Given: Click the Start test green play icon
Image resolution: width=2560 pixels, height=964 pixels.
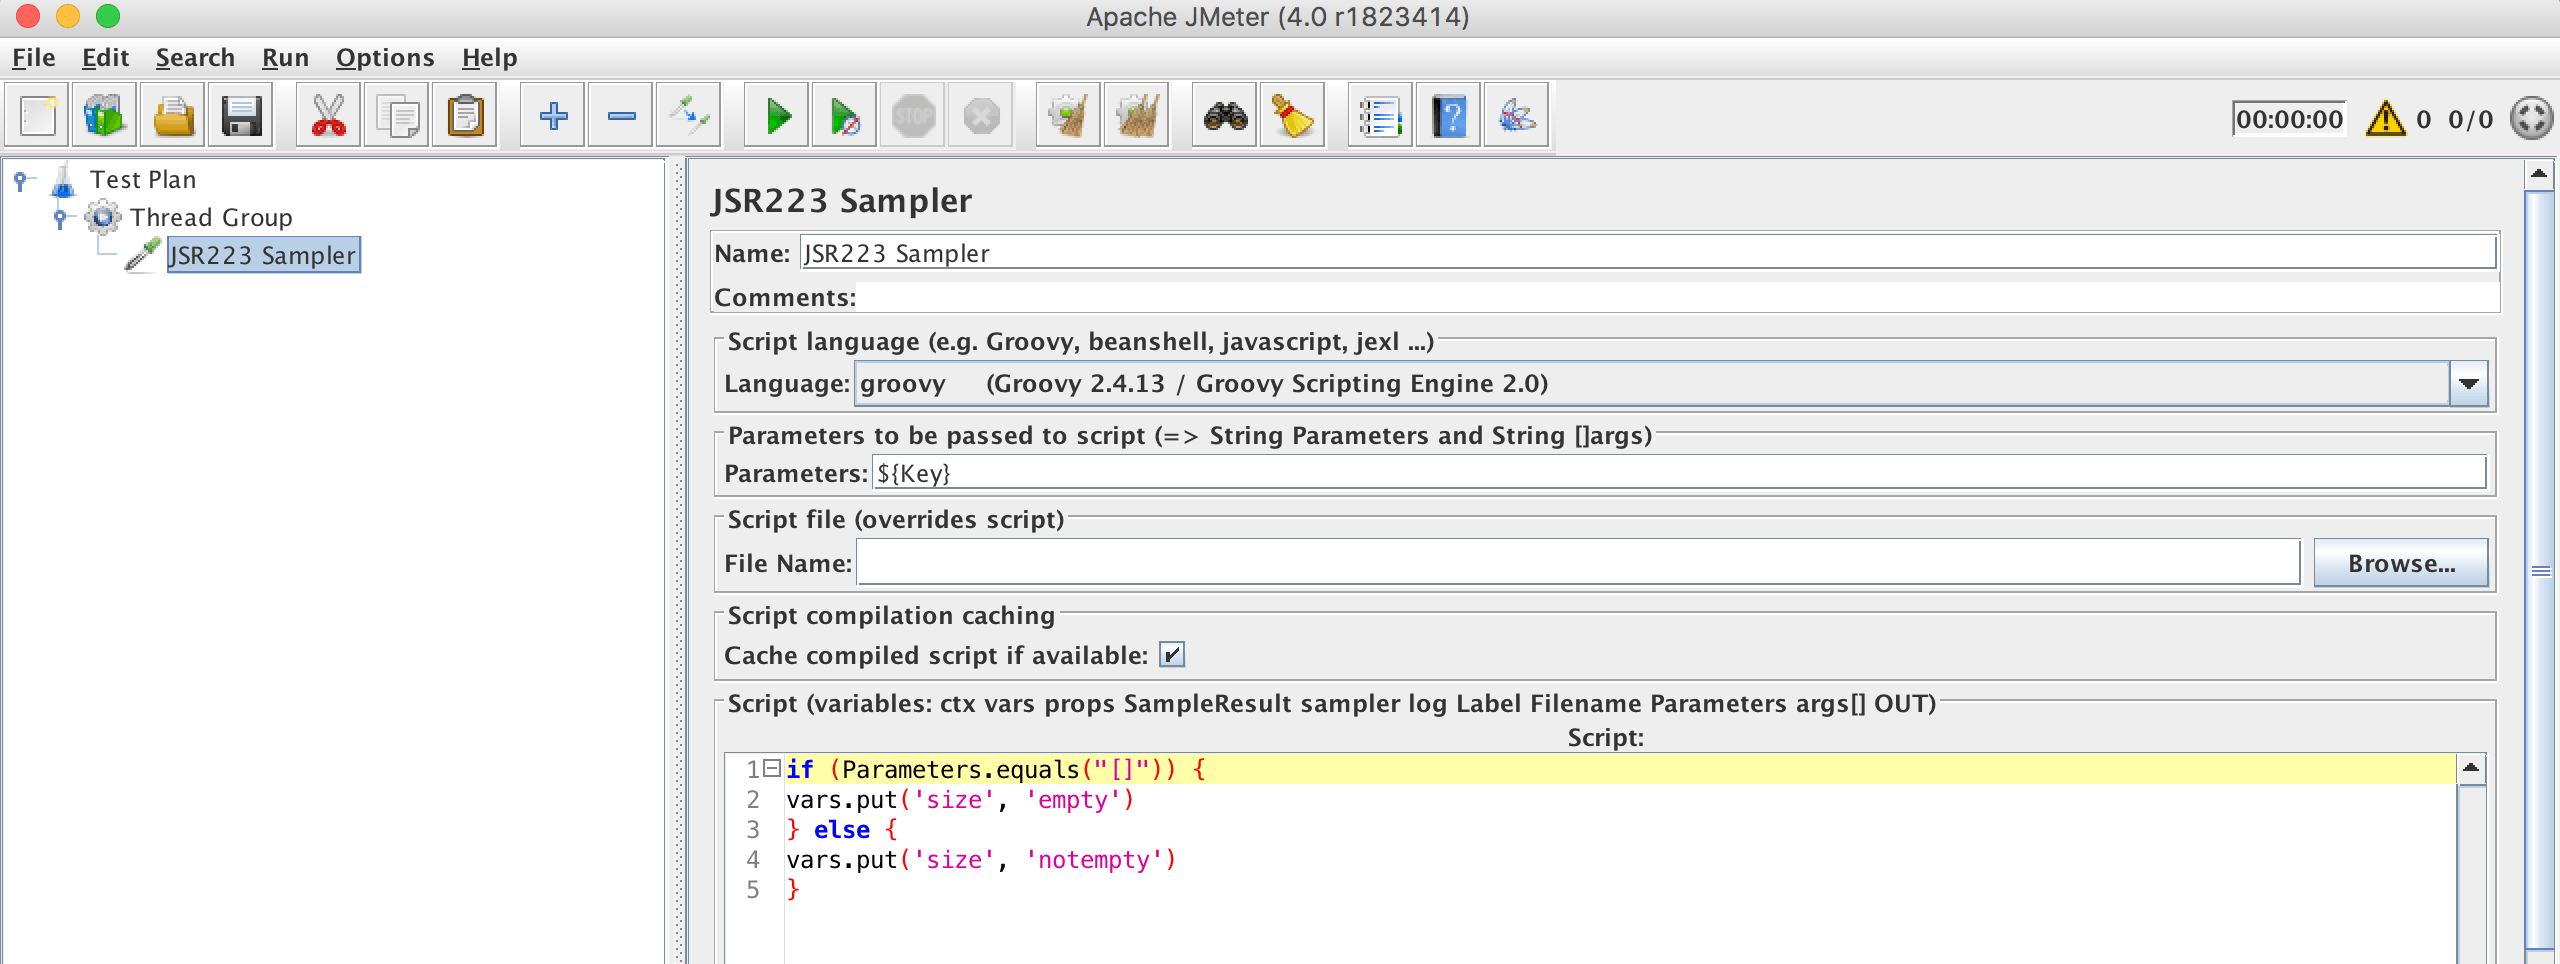Looking at the screenshot, I should tap(777, 117).
